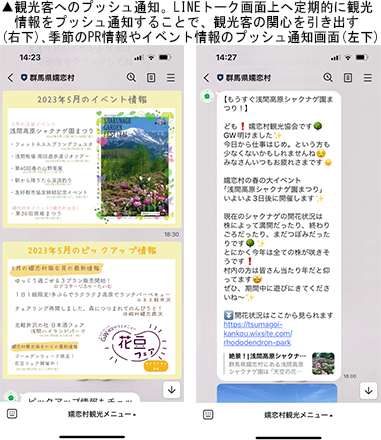Image resolution: width=381 pixels, height=440 pixels.
Task: Open 絶景!!浅間高原シャクナゲ link preview card
Action: click(280, 364)
